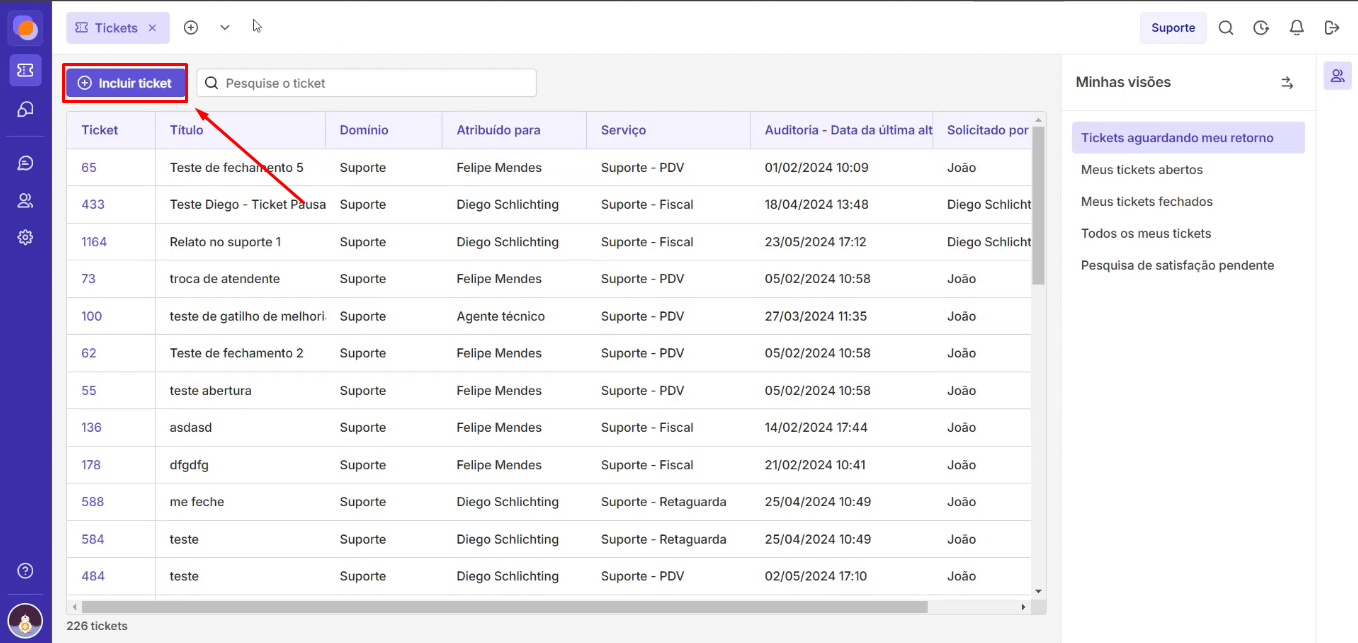The height and width of the screenshot is (643, 1358).
Task: Click vertical scrollbar down arrow
Action: 1038,592
